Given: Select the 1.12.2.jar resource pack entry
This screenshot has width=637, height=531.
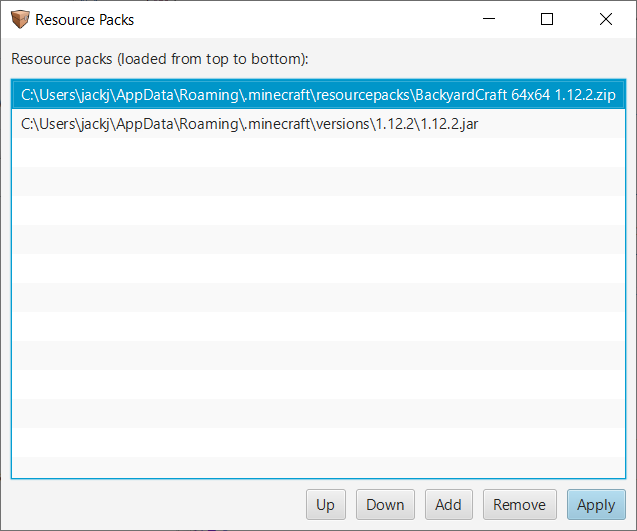Looking at the screenshot, I should point(318,124).
